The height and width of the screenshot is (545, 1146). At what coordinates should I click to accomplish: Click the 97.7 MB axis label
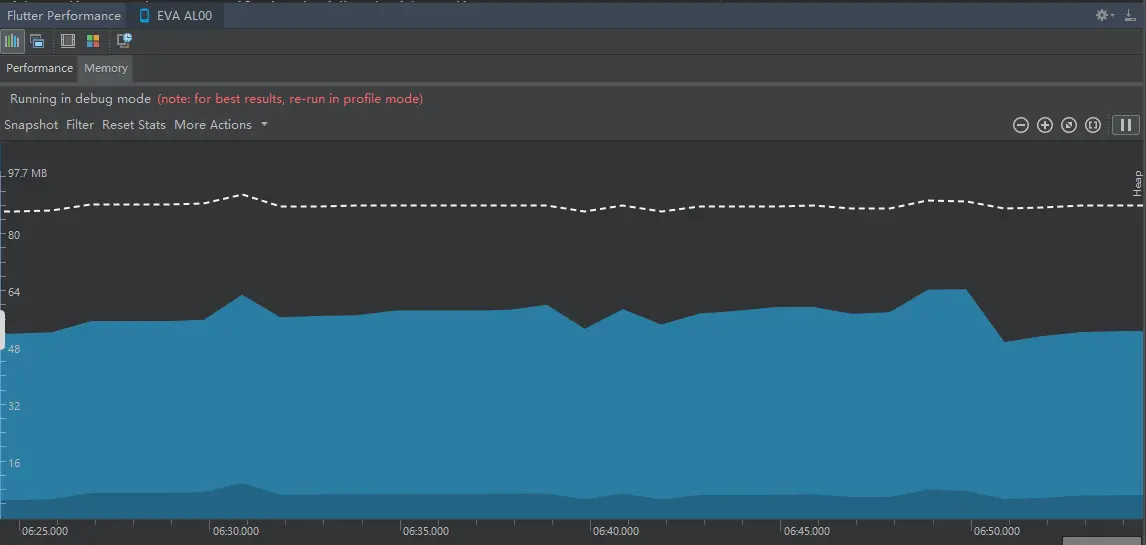pyautogui.click(x=28, y=174)
